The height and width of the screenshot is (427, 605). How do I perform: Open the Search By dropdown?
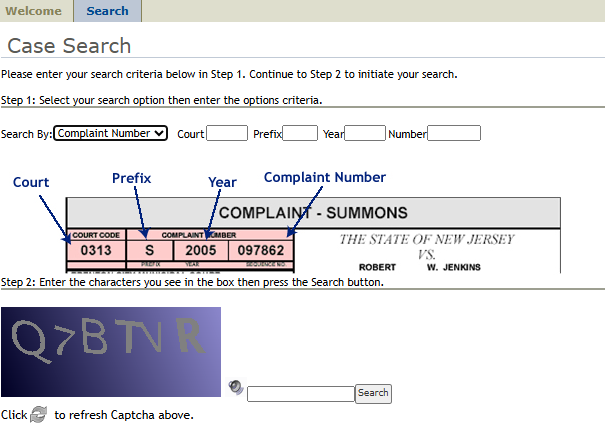(110, 133)
